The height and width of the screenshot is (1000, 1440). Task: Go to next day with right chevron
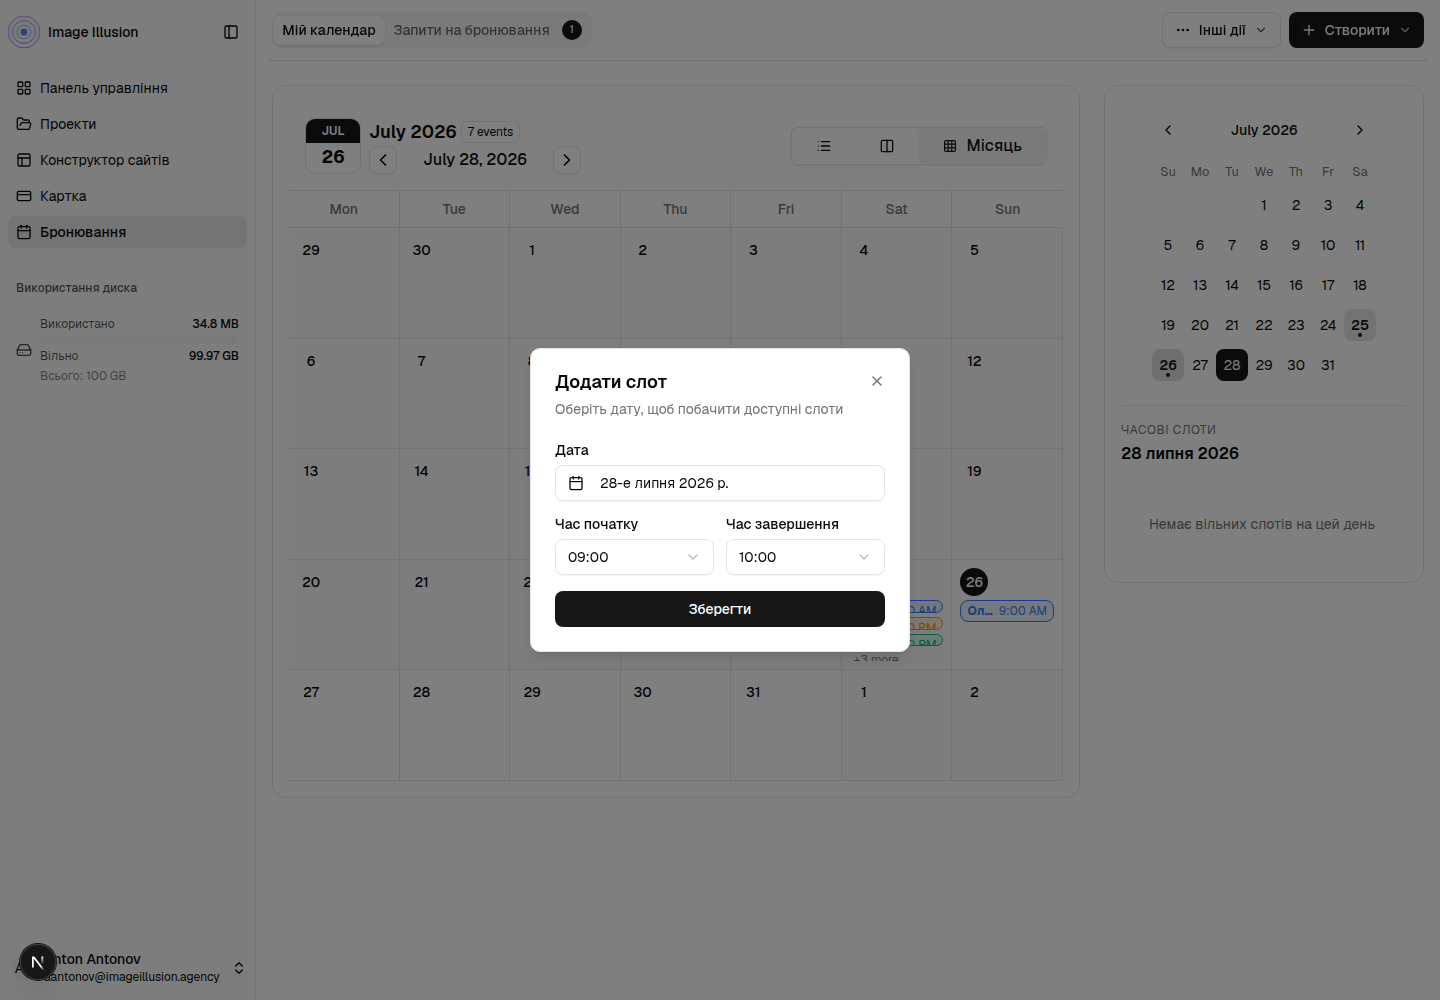point(567,160)
